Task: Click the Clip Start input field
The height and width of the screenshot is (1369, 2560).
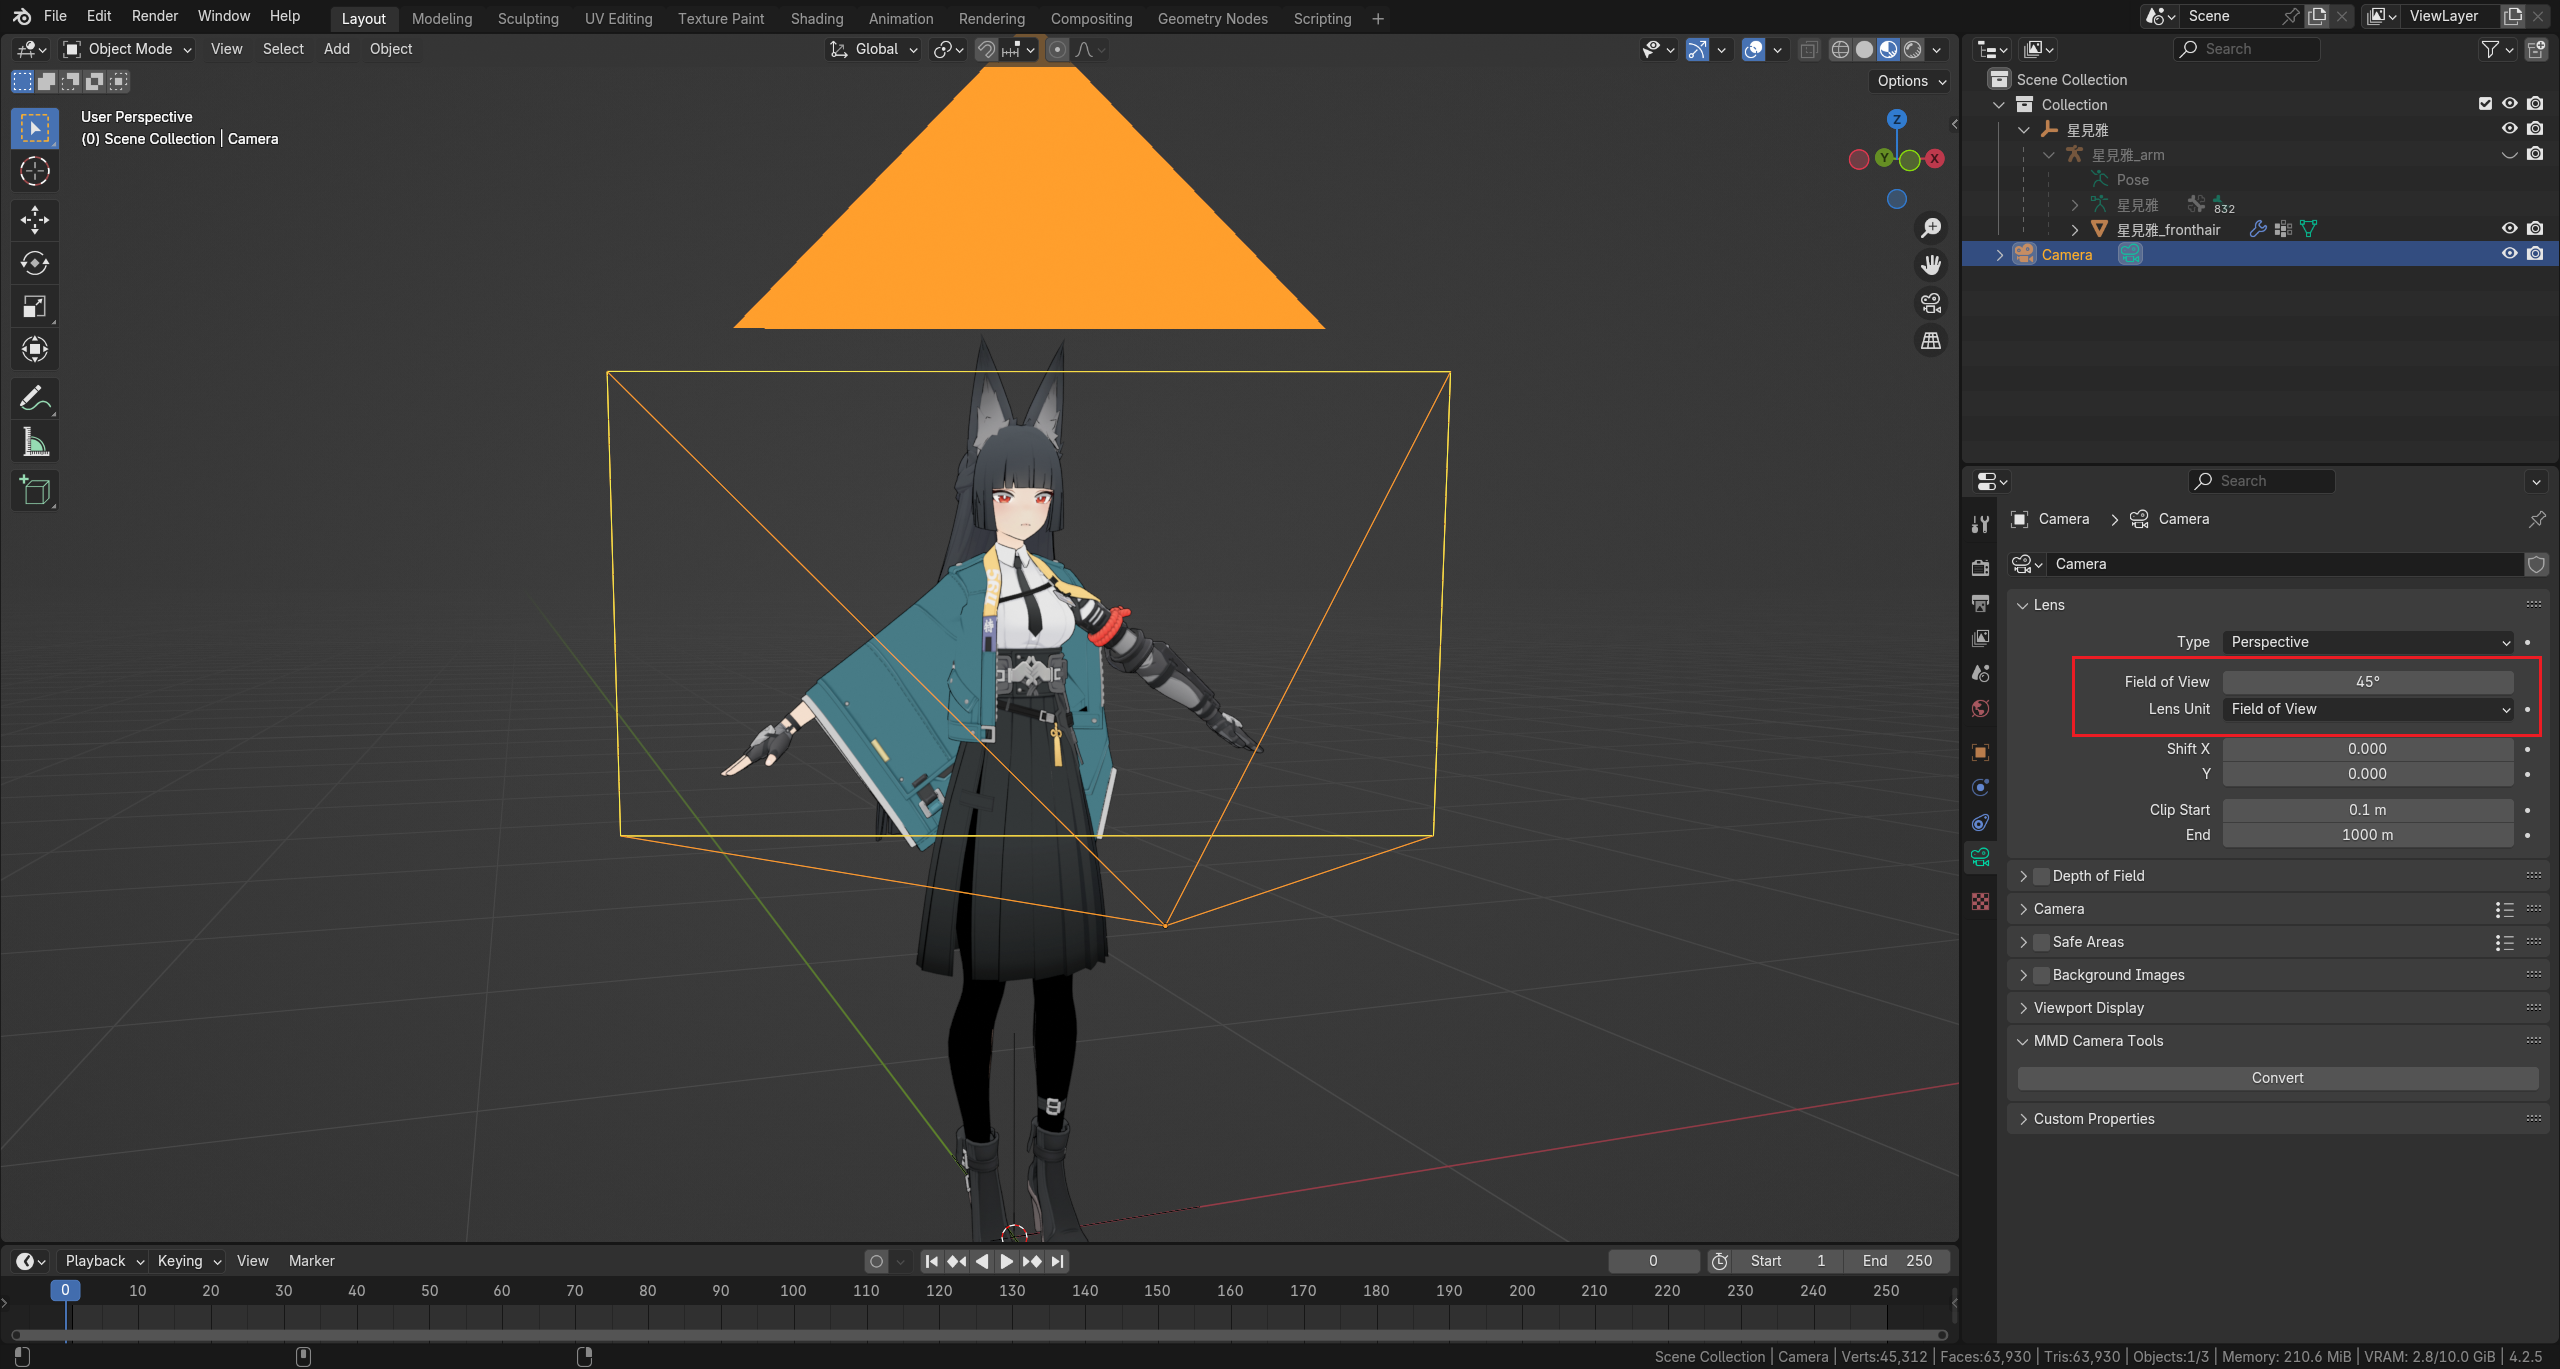Action: pos(2367,810)
